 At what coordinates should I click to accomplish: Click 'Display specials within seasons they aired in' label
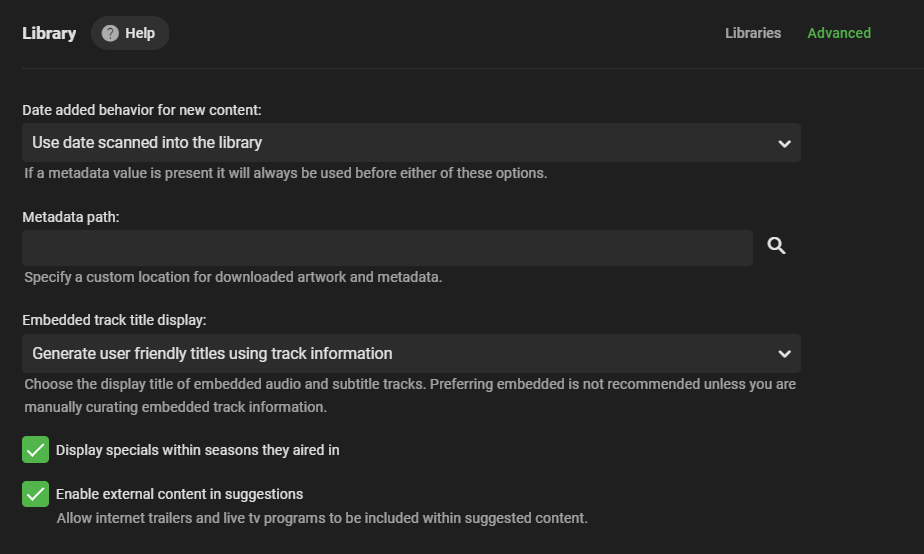[x=198, y=450]
